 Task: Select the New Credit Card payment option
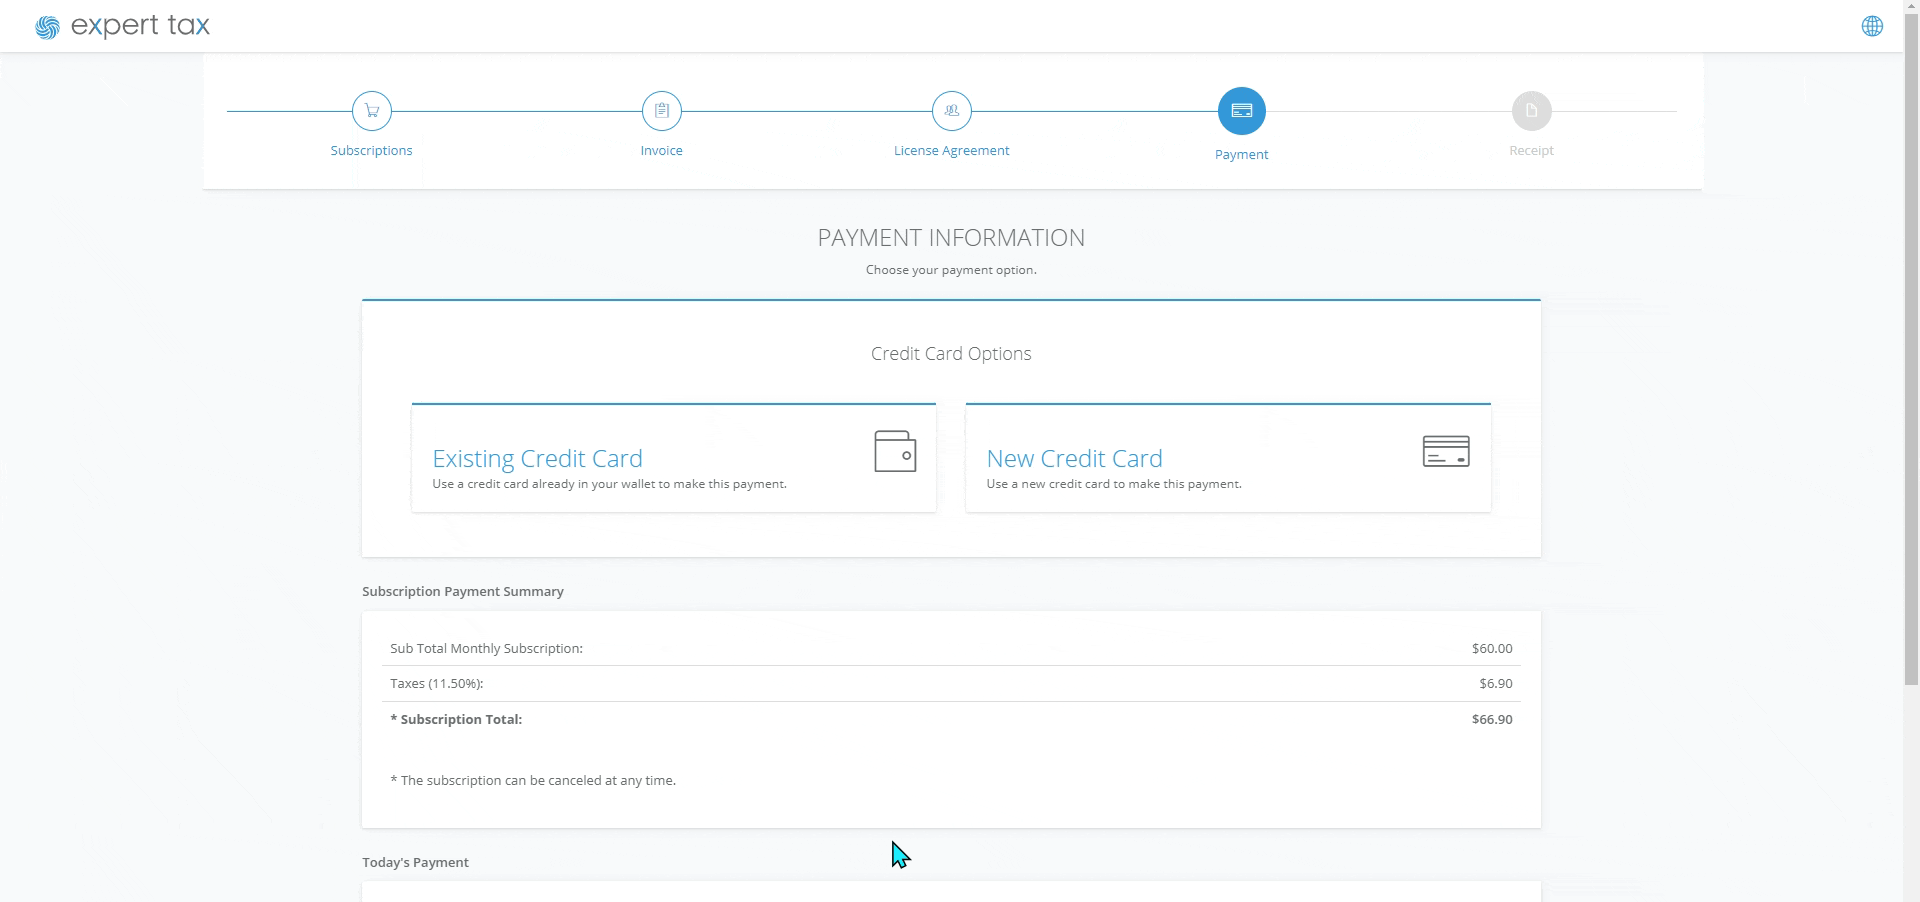pos(1227,458)
